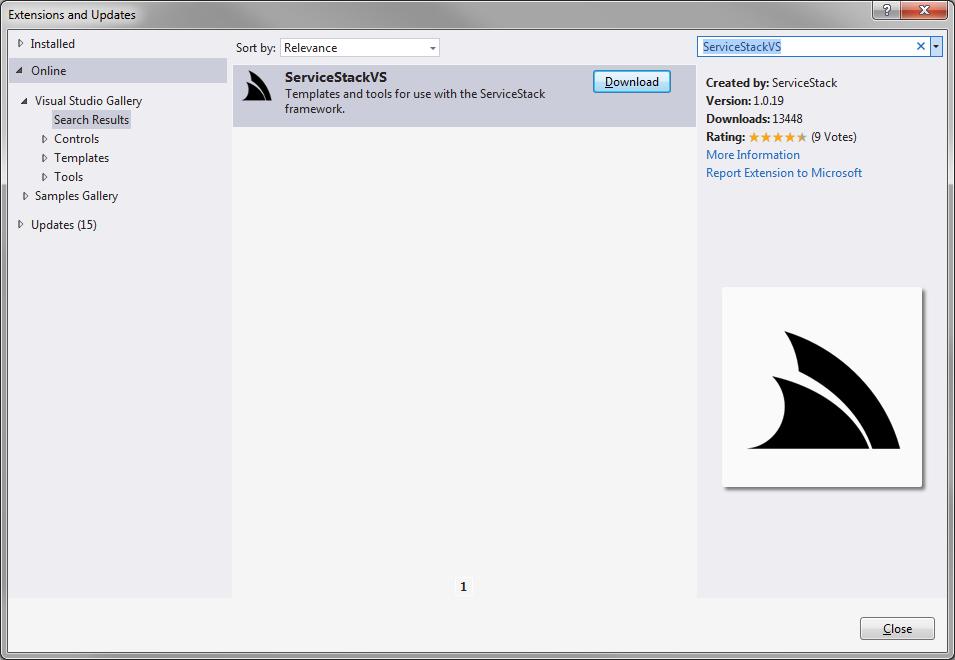Open the More Information link
This screenshot has width=955, height=660.
click(753, 155)
